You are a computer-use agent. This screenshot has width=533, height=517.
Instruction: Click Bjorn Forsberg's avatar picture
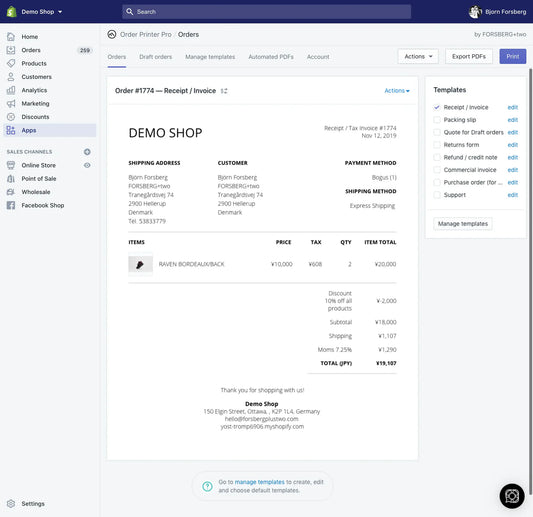475,12
